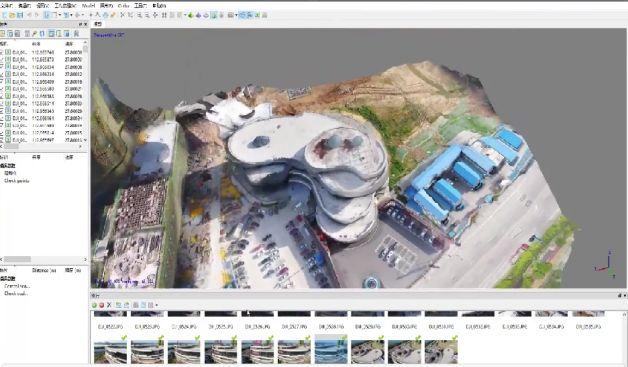The image size is (628, 367).
Task: Open the 帮助 (Help) menu
Action: point(159,6)
